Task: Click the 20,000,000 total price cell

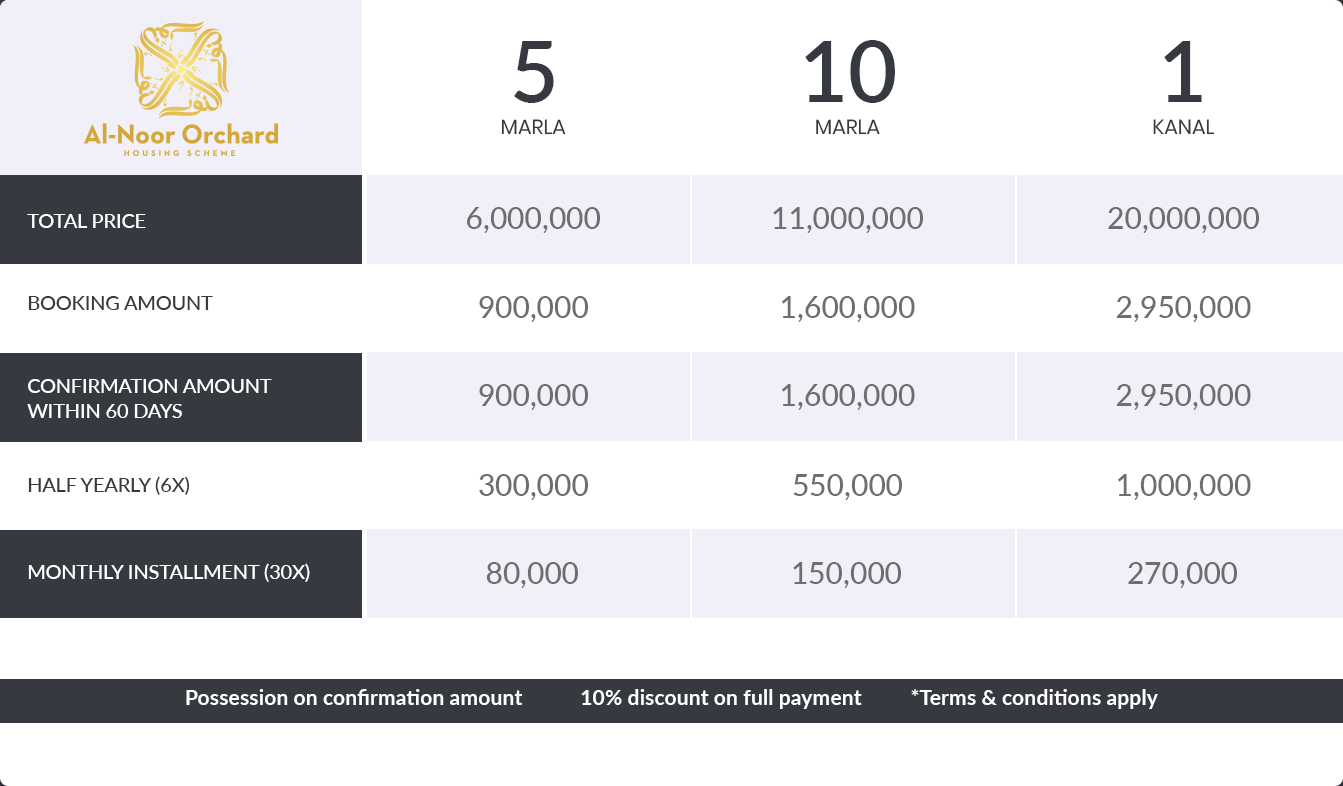Action: [x=1183, y=219]
